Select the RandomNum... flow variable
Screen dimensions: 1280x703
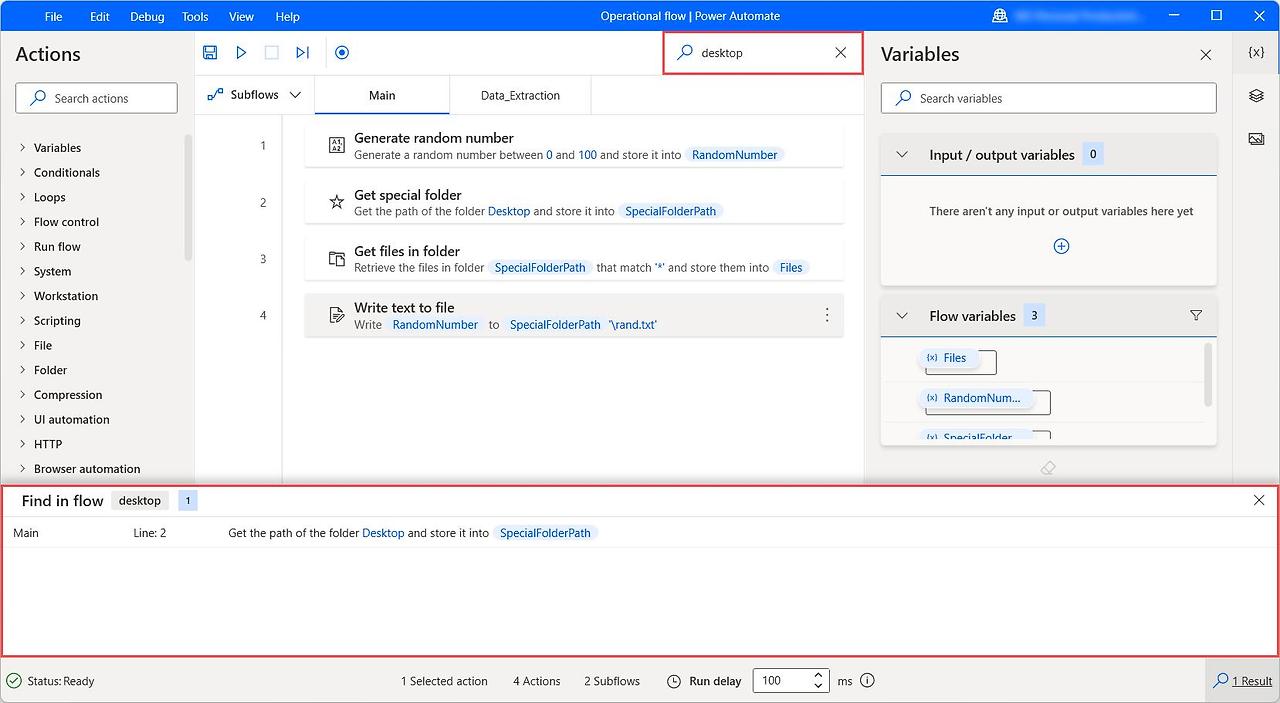[x=974, y=398]
